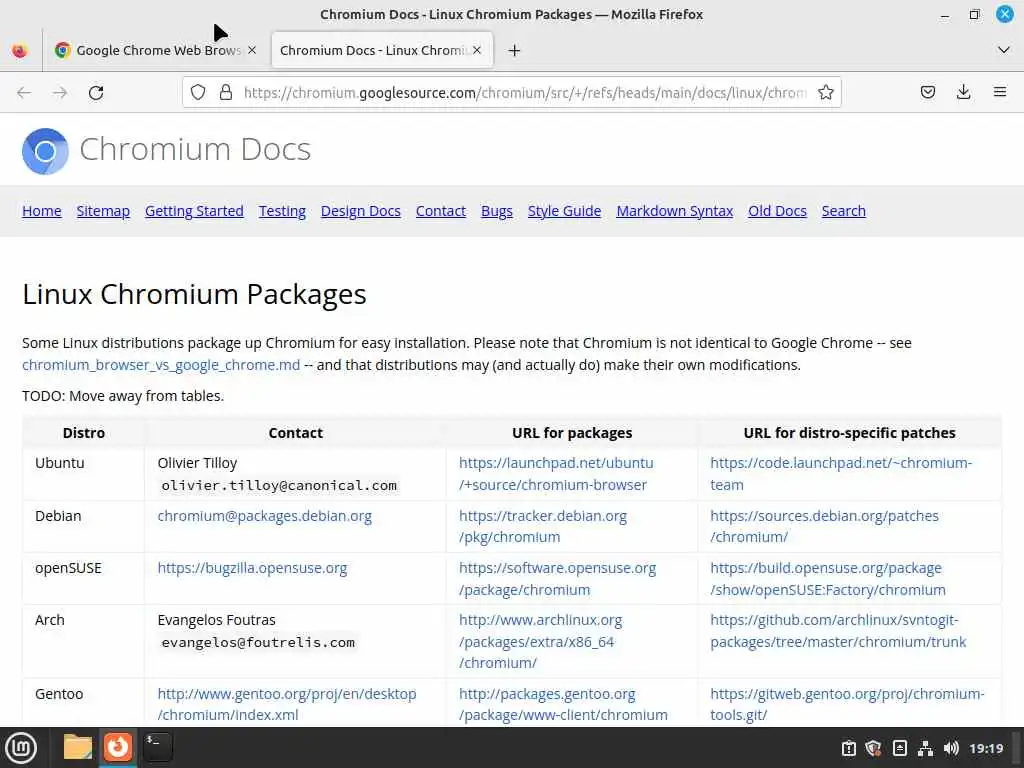Click the clipboard tray icon

[x=848, y=748]
